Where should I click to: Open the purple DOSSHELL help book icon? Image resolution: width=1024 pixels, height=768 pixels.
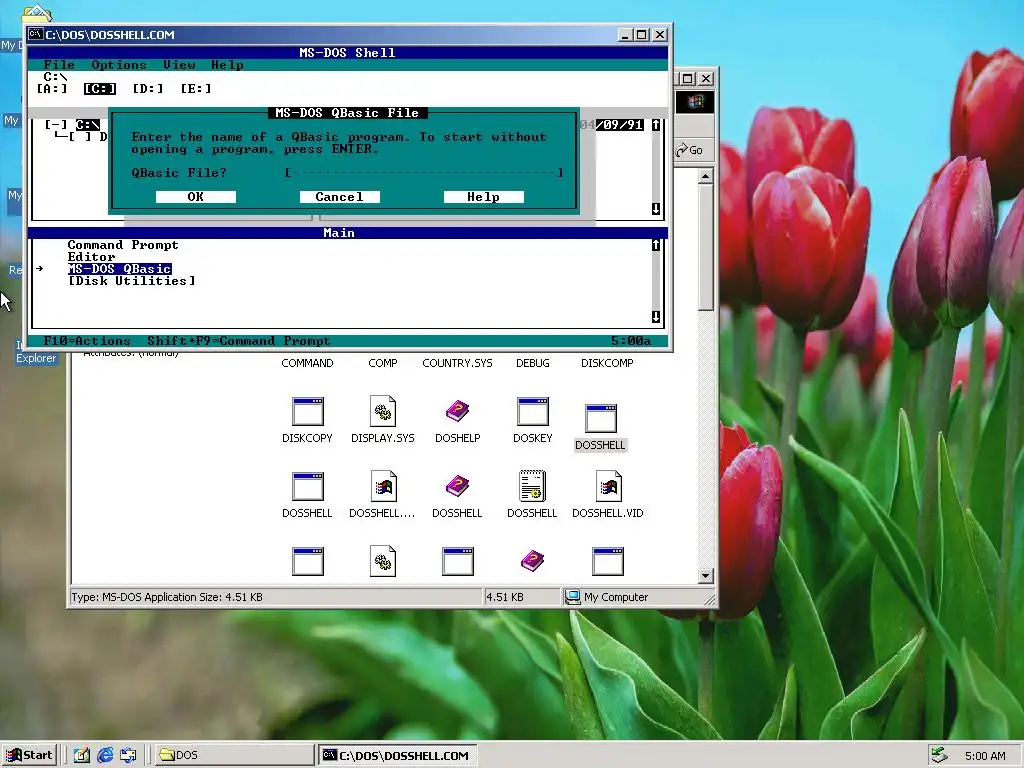[457, 487]
